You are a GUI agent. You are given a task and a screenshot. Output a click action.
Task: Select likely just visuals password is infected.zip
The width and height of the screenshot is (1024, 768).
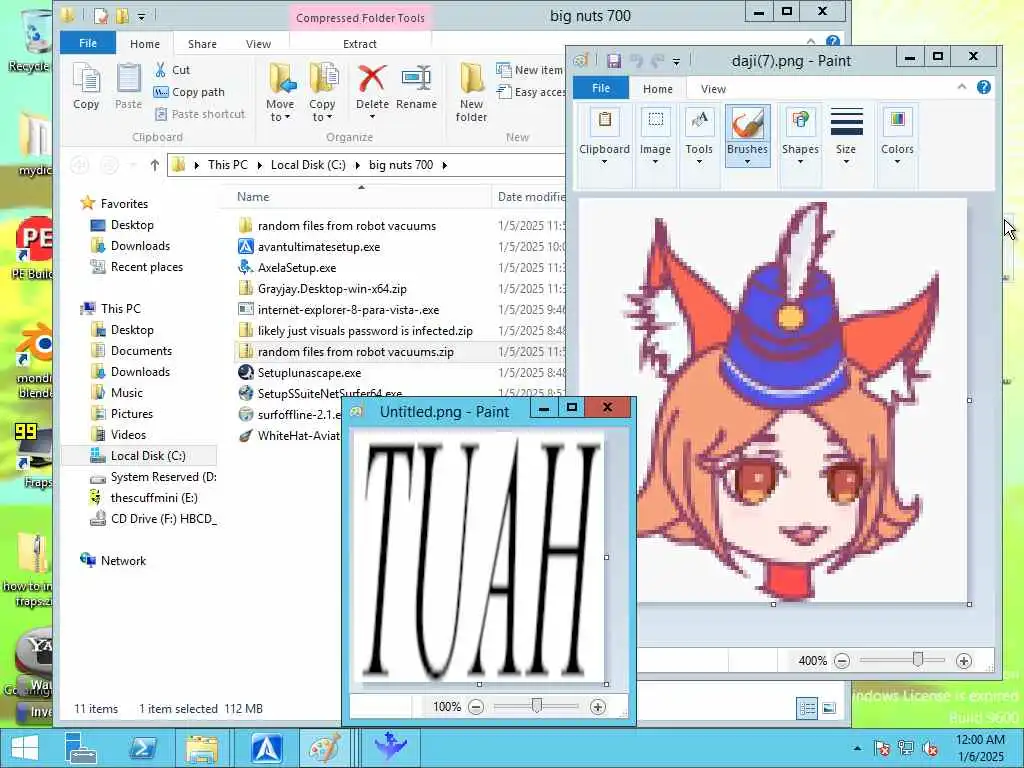[365, 330]
